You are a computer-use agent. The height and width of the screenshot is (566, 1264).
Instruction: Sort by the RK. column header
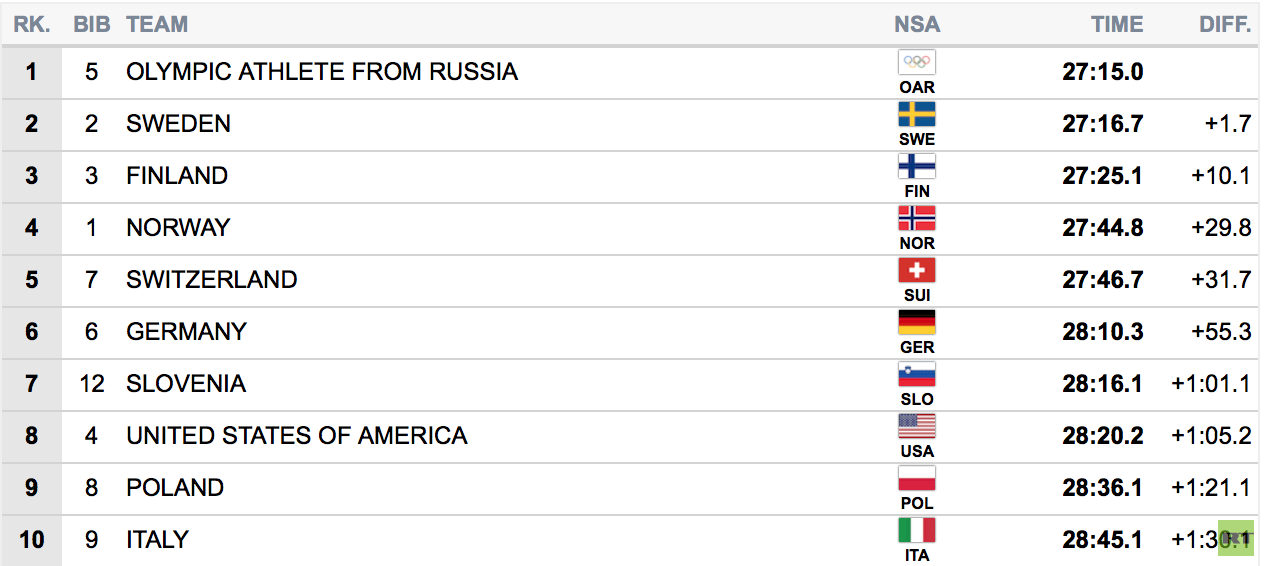[x=32, y=24]
